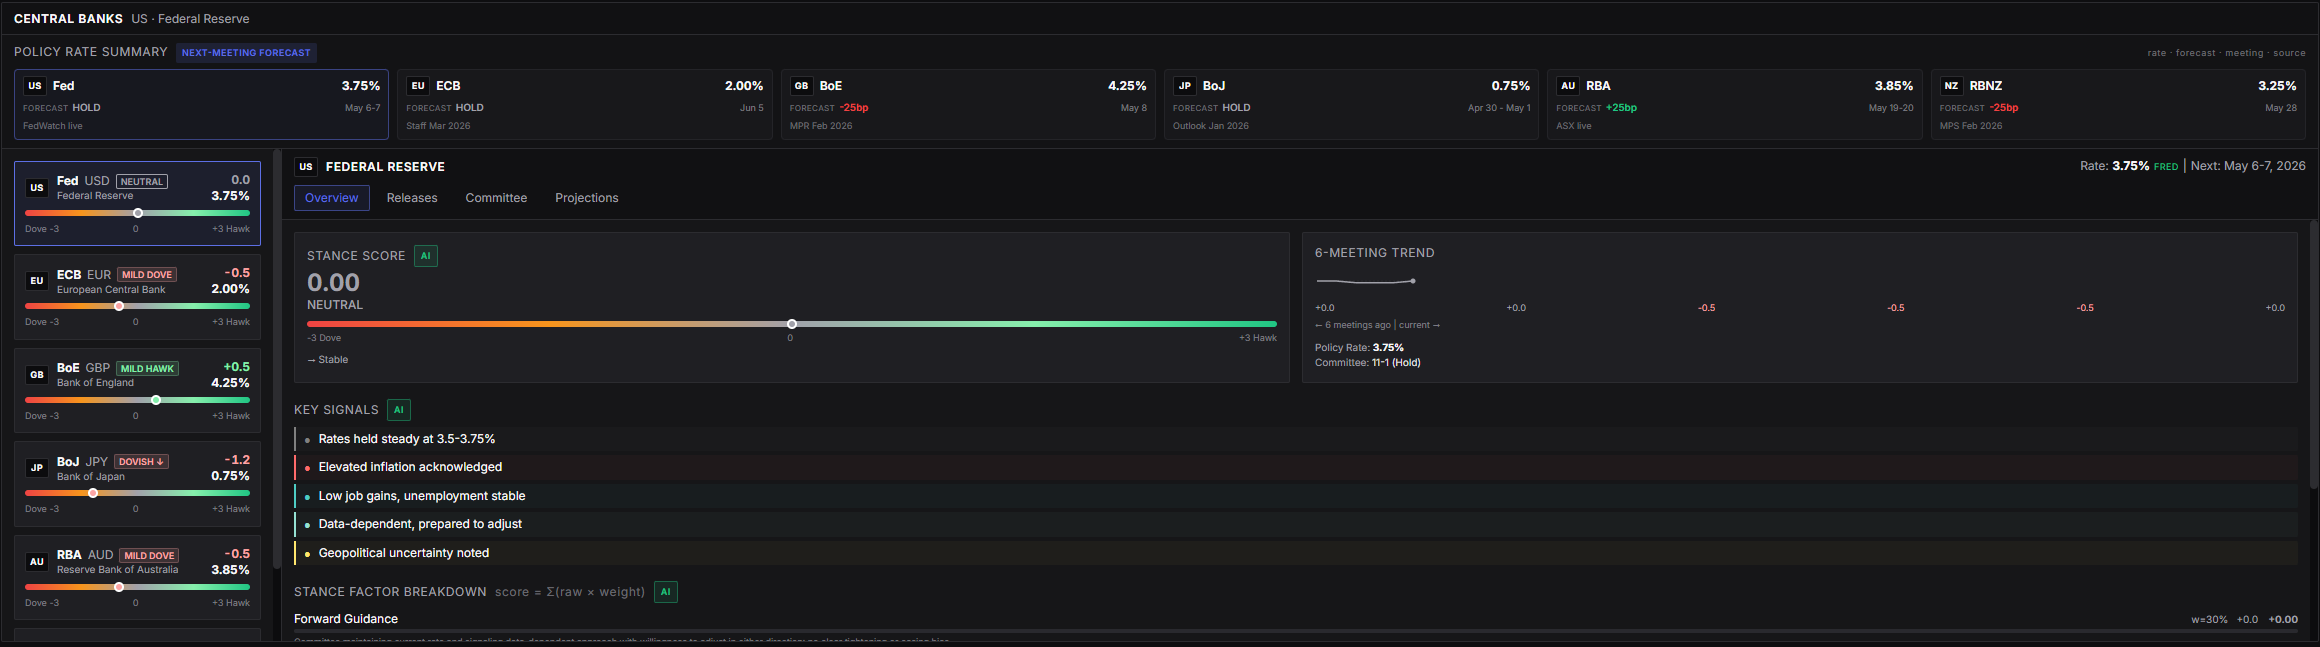Click 'Data-dependent, prepared to adjust' signal
2320x647 pixels.
(x=1296, y=524)
